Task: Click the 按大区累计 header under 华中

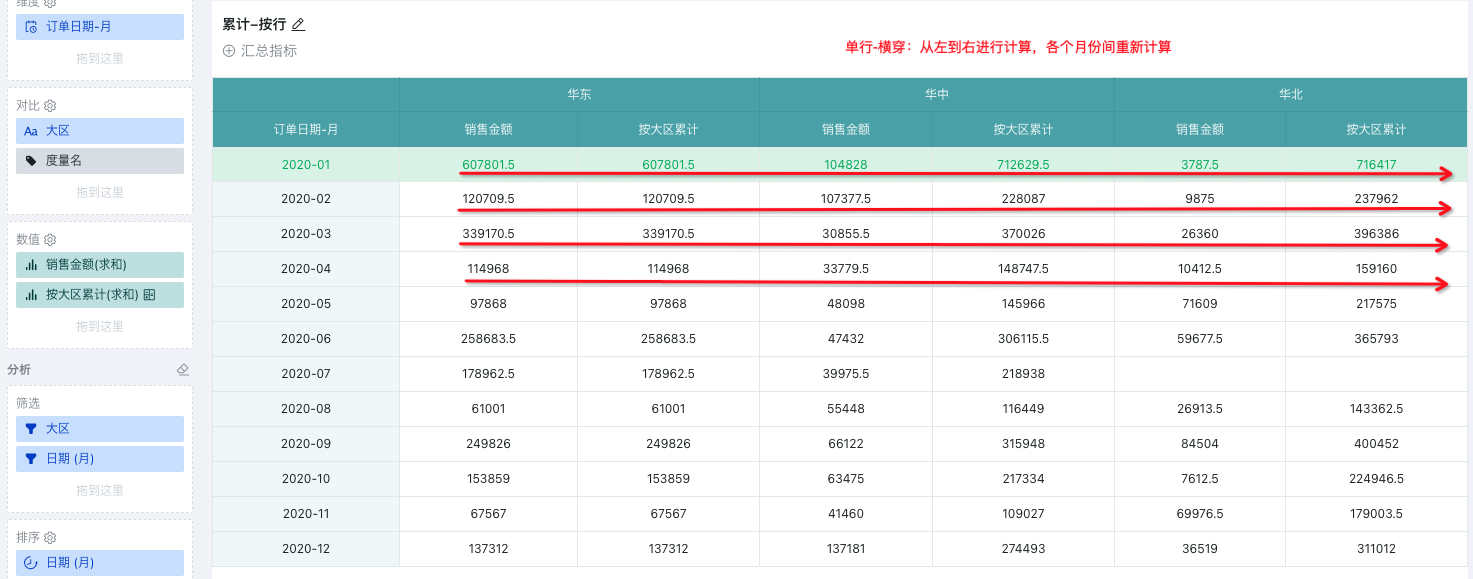Action: pyautogui.click(x=1022, y=130)
